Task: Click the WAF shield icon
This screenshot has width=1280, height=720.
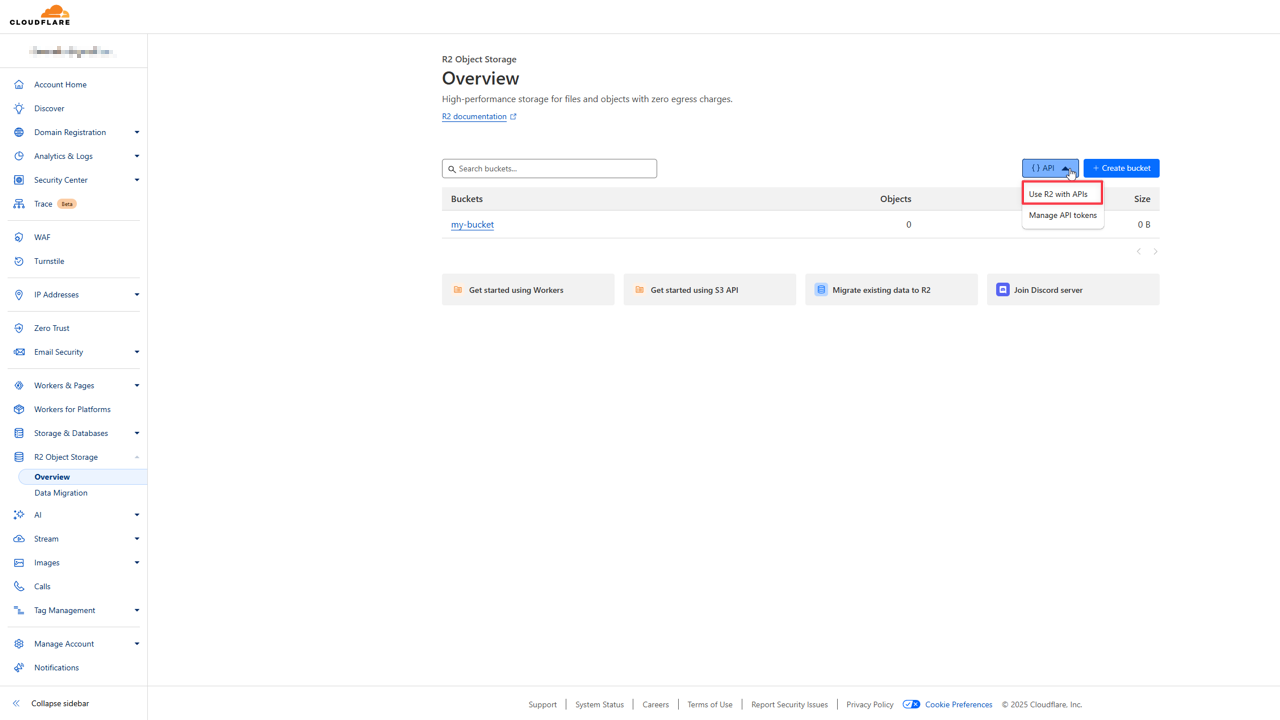Action: [x=19, y=237]
